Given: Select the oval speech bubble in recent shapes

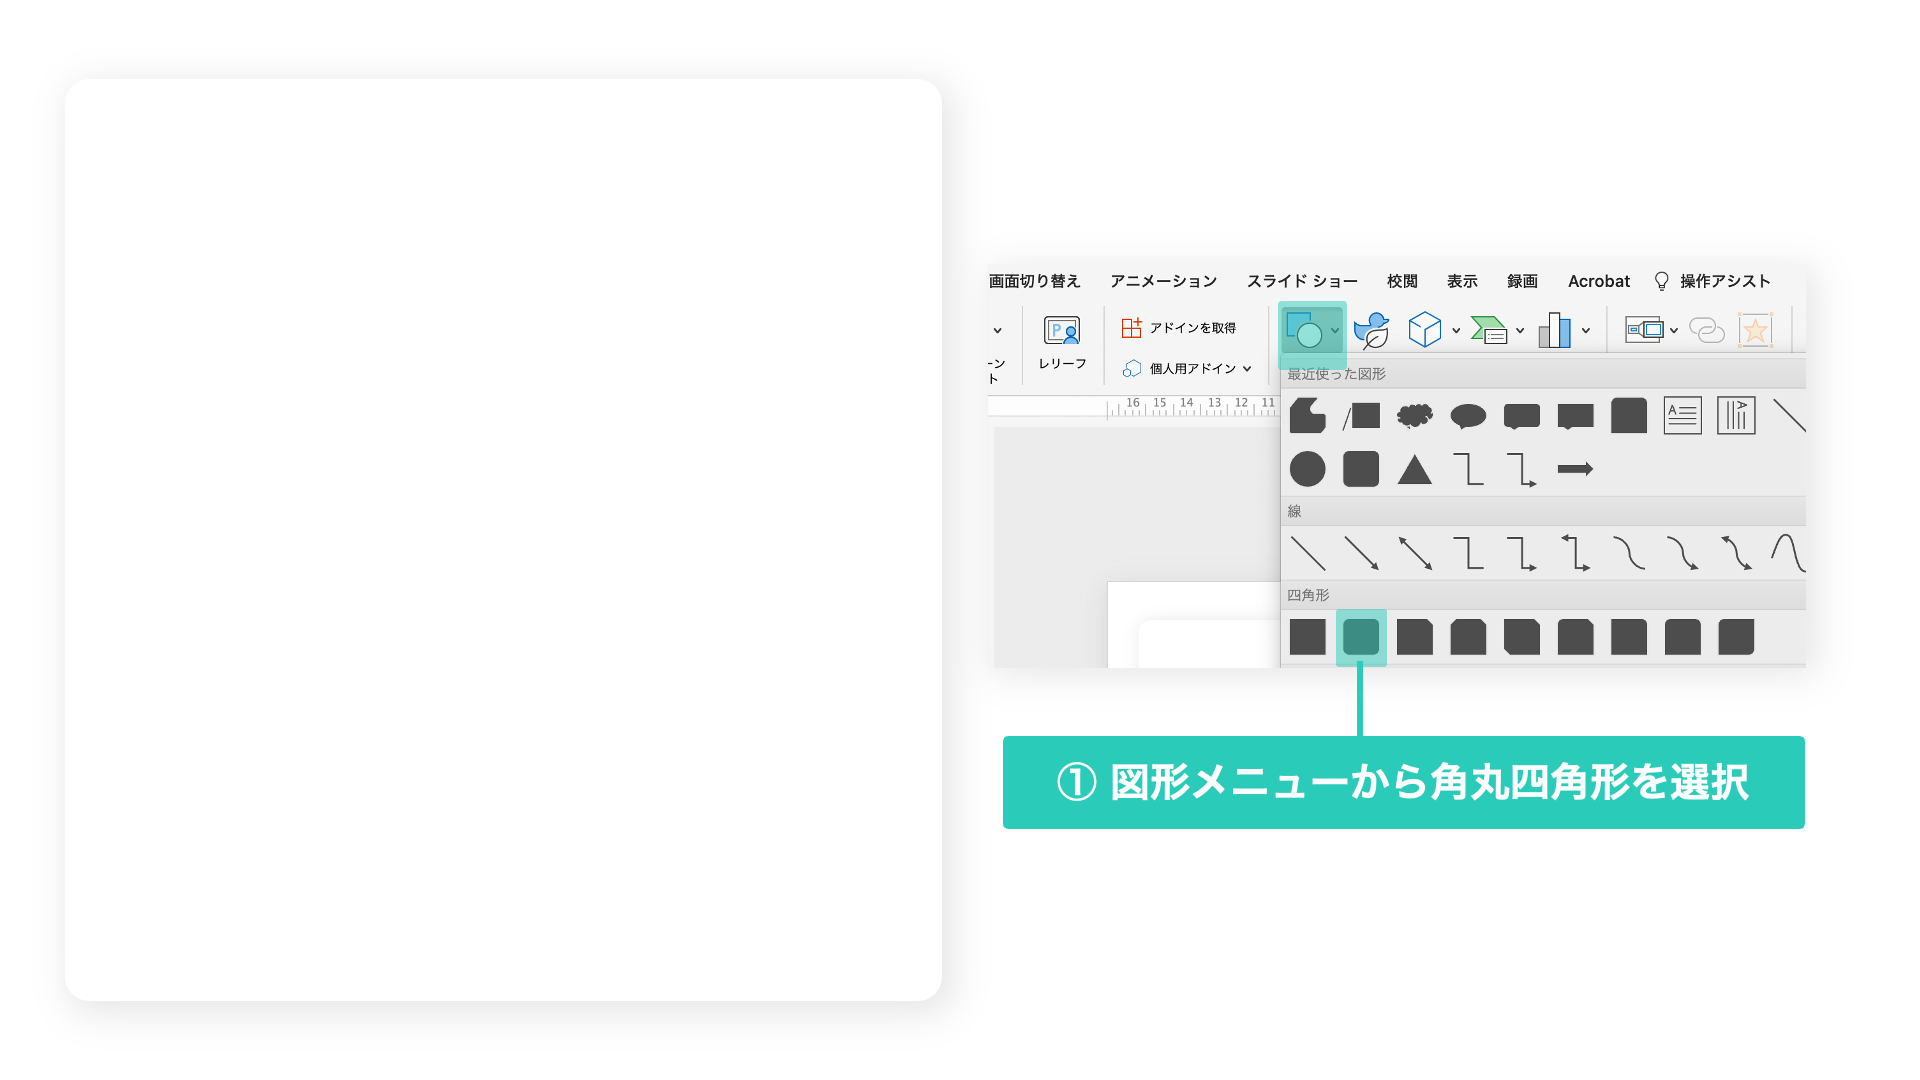Looking at the screenshot, I should pyautogui.click(x=1468, y=415).
